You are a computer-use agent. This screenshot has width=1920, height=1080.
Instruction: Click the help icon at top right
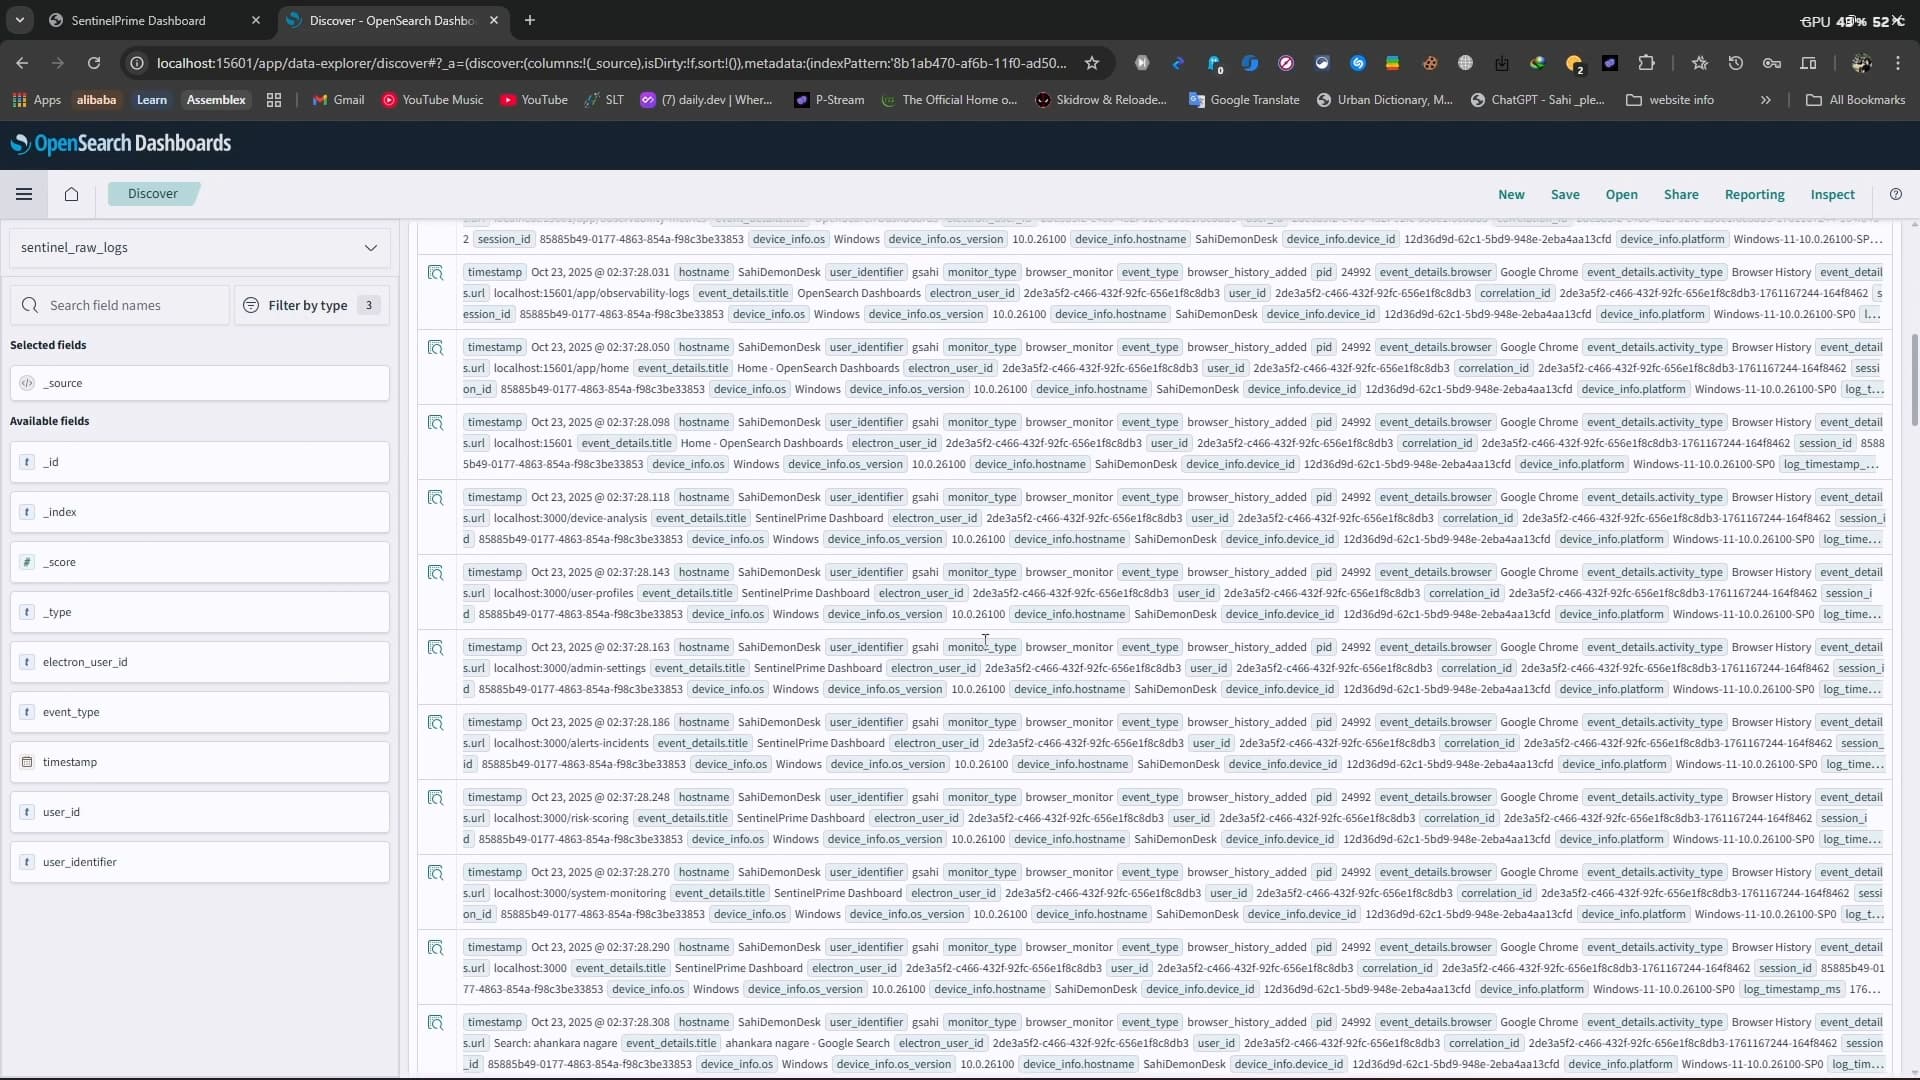click(1895, 194)
